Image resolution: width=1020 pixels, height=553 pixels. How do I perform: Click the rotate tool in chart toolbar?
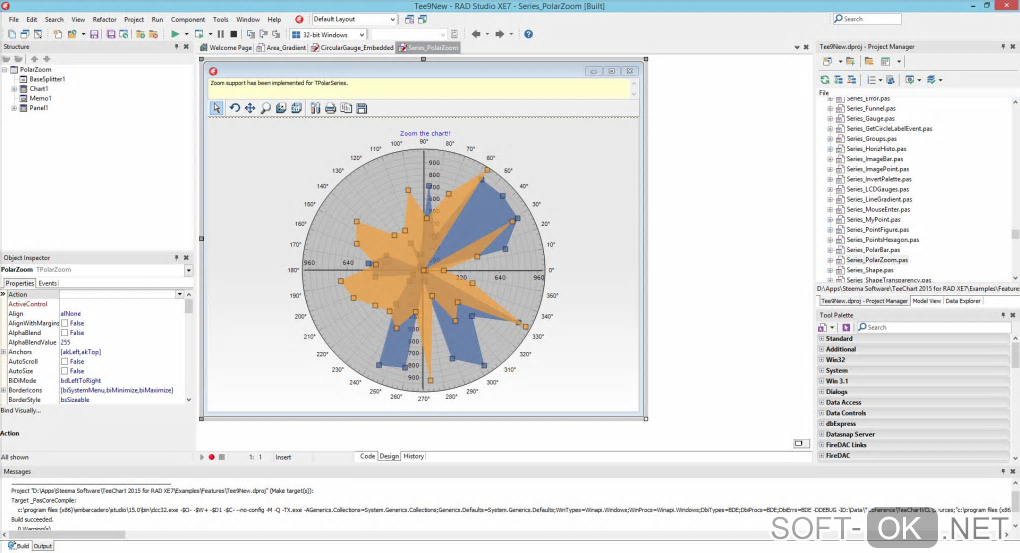pyautogui.click(x=234, y=108)
